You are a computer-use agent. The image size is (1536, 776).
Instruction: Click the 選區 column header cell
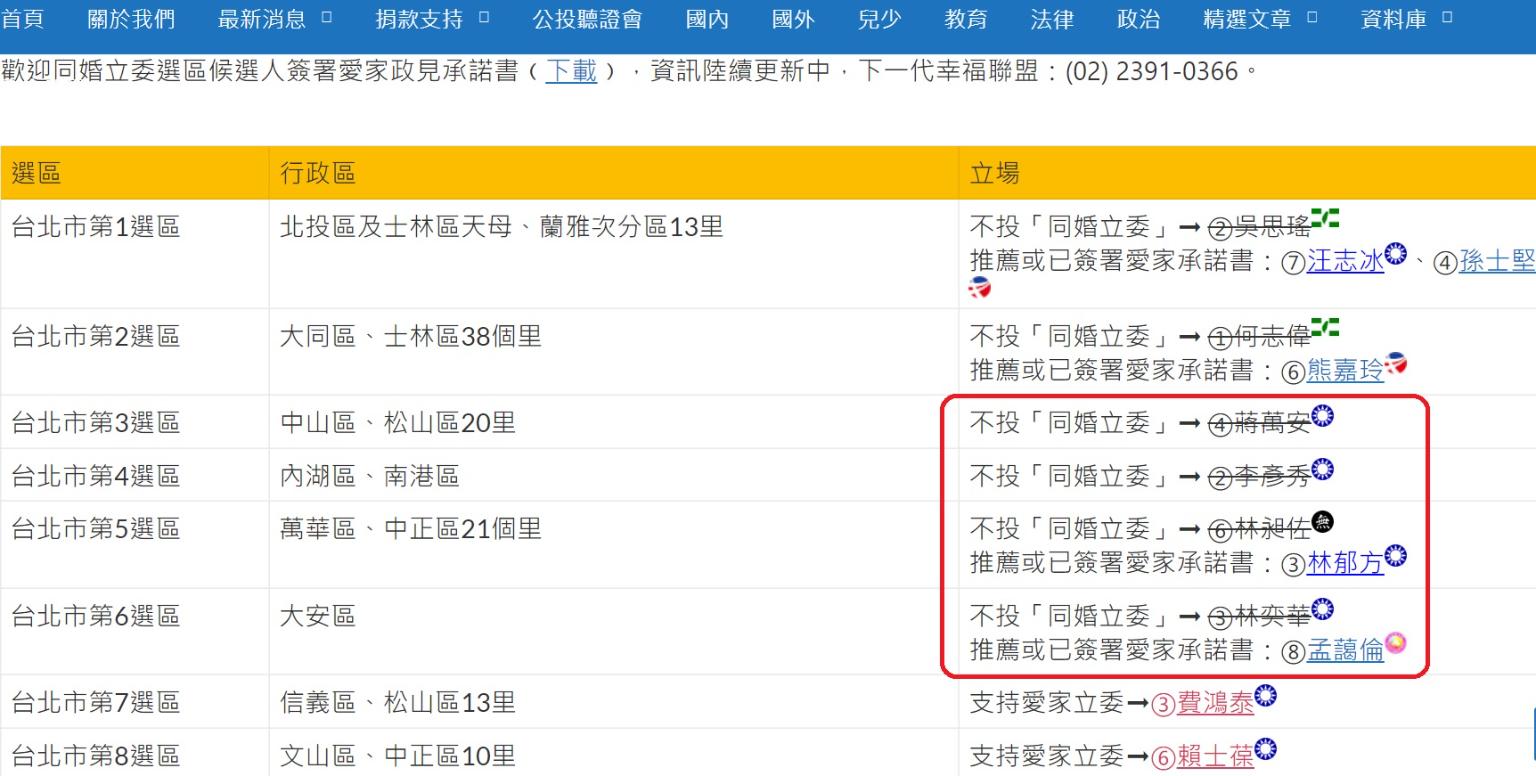pos(134,174)
